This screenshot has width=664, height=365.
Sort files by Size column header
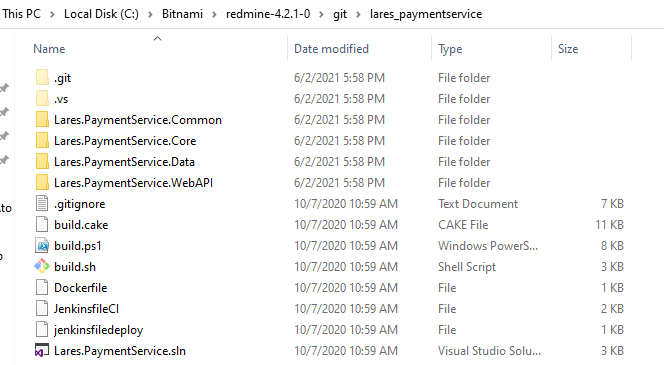click(x=568, y=49)
